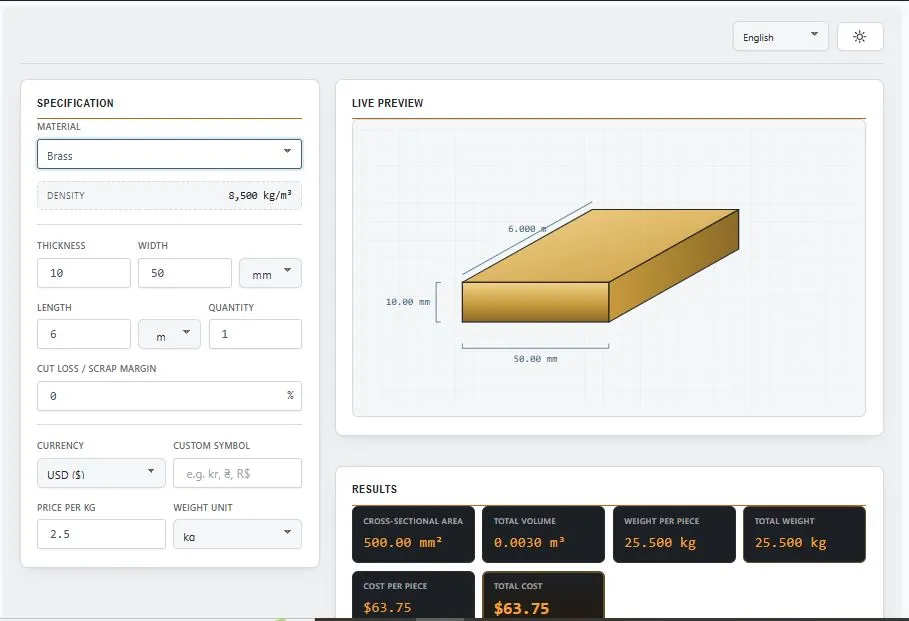This screenshot has height=621, width=909.
Task: Click the Weight Per Piece result card
Action: [x=674, y=534]
